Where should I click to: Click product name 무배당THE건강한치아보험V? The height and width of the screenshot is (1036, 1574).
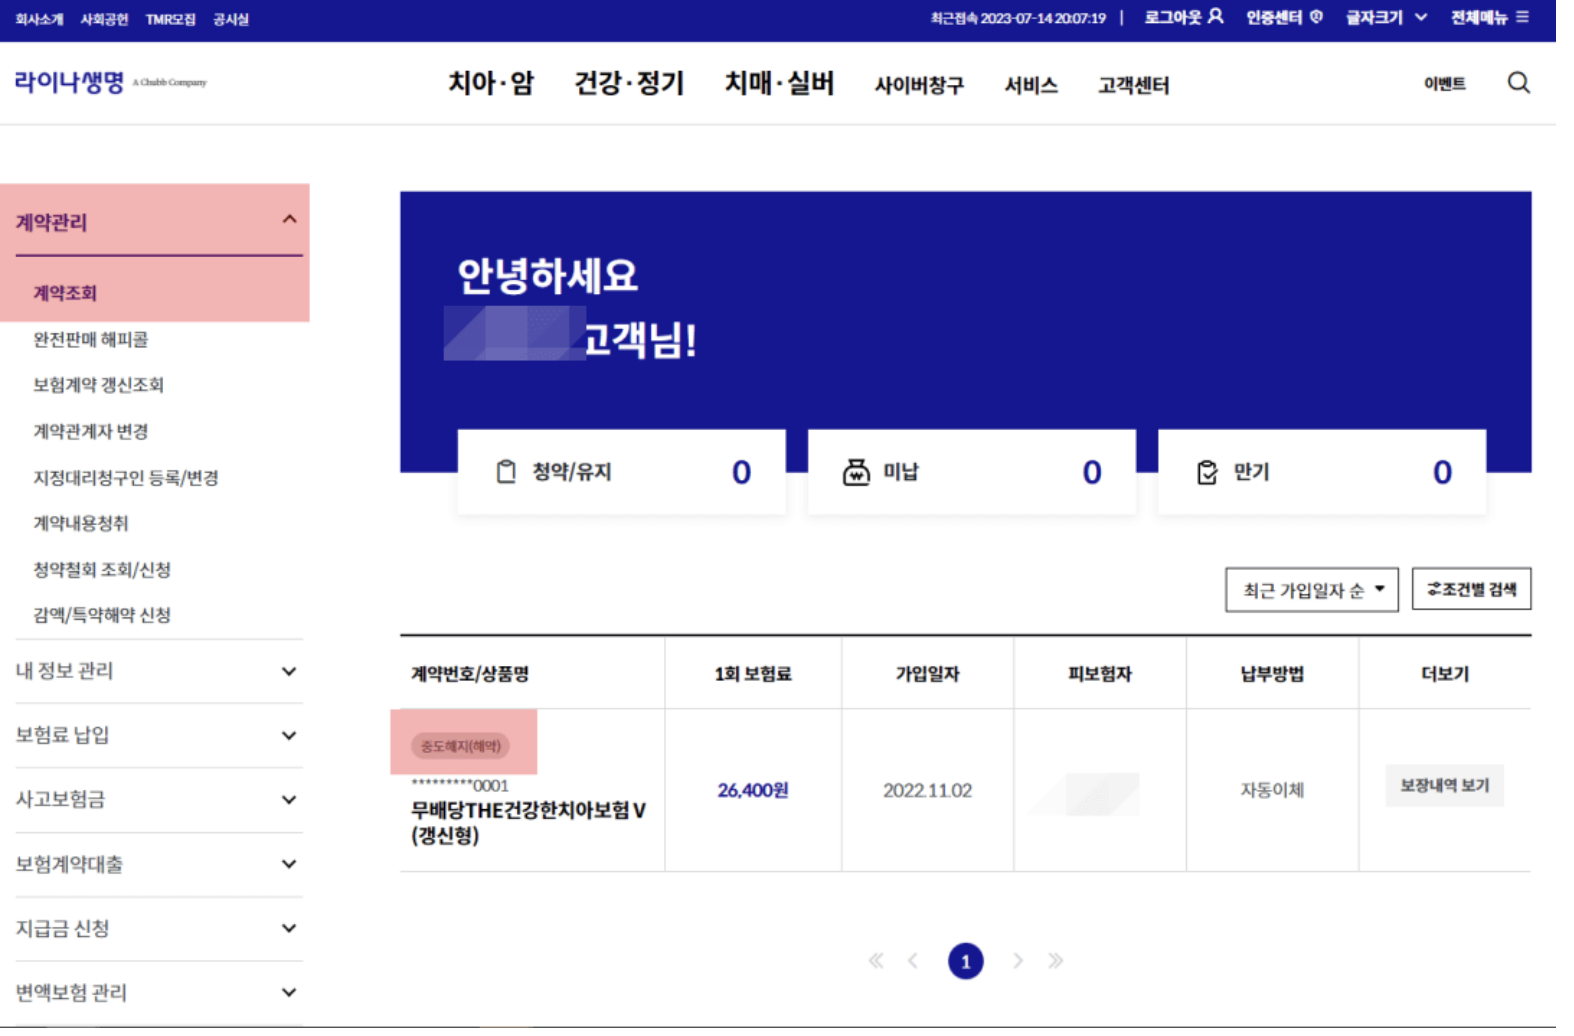[528, 822]
